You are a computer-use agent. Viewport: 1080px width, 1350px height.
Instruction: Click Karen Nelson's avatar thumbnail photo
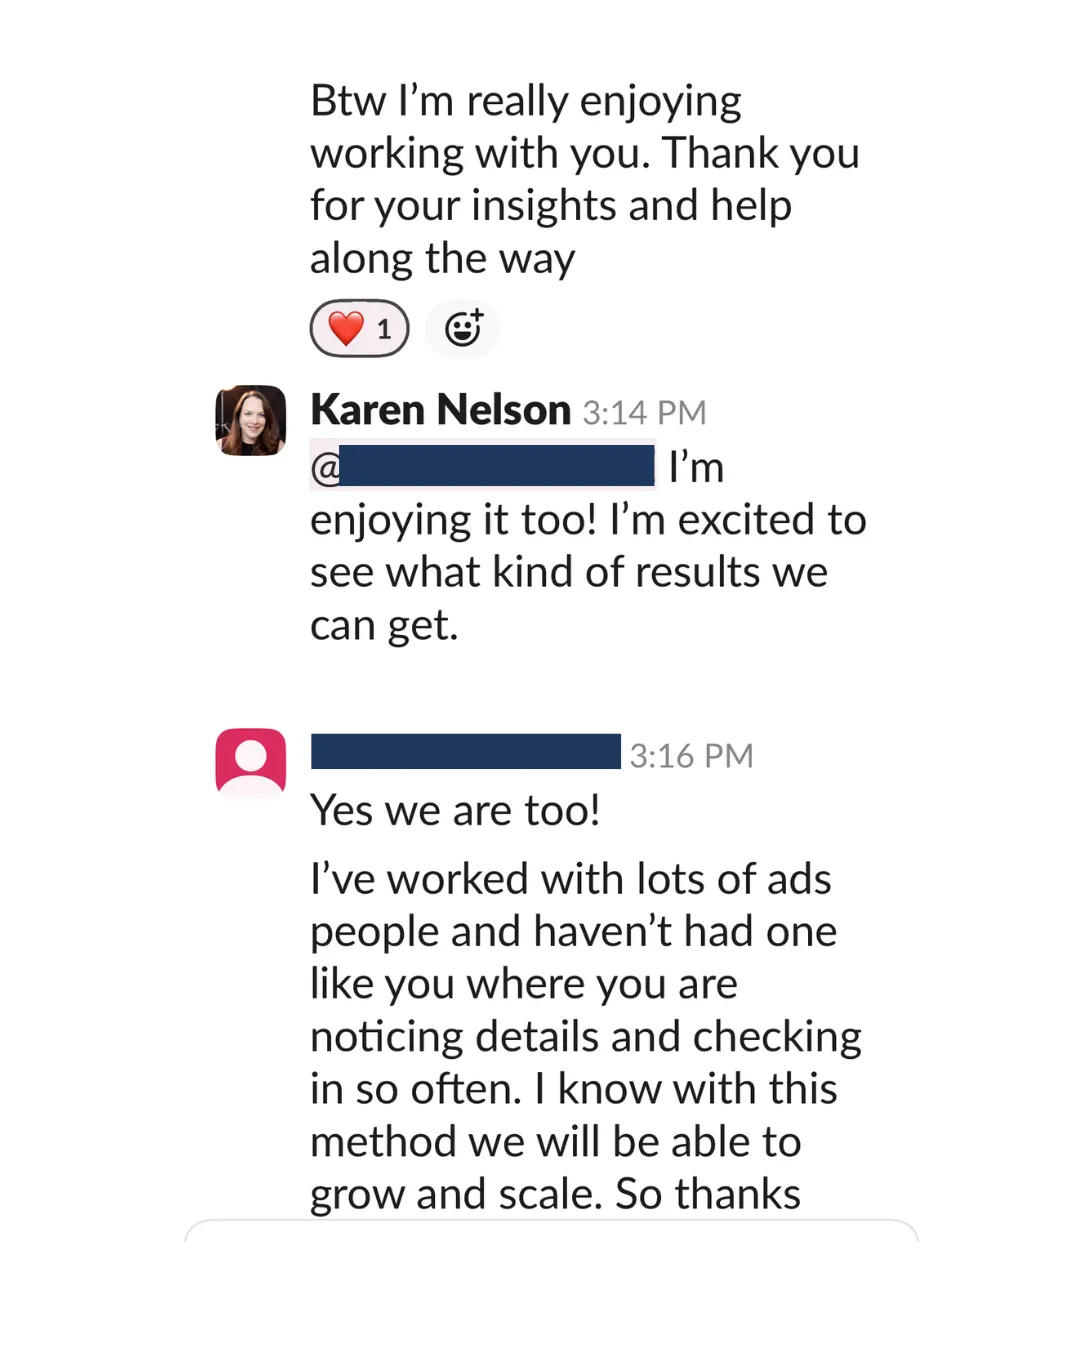coord(250,421)
